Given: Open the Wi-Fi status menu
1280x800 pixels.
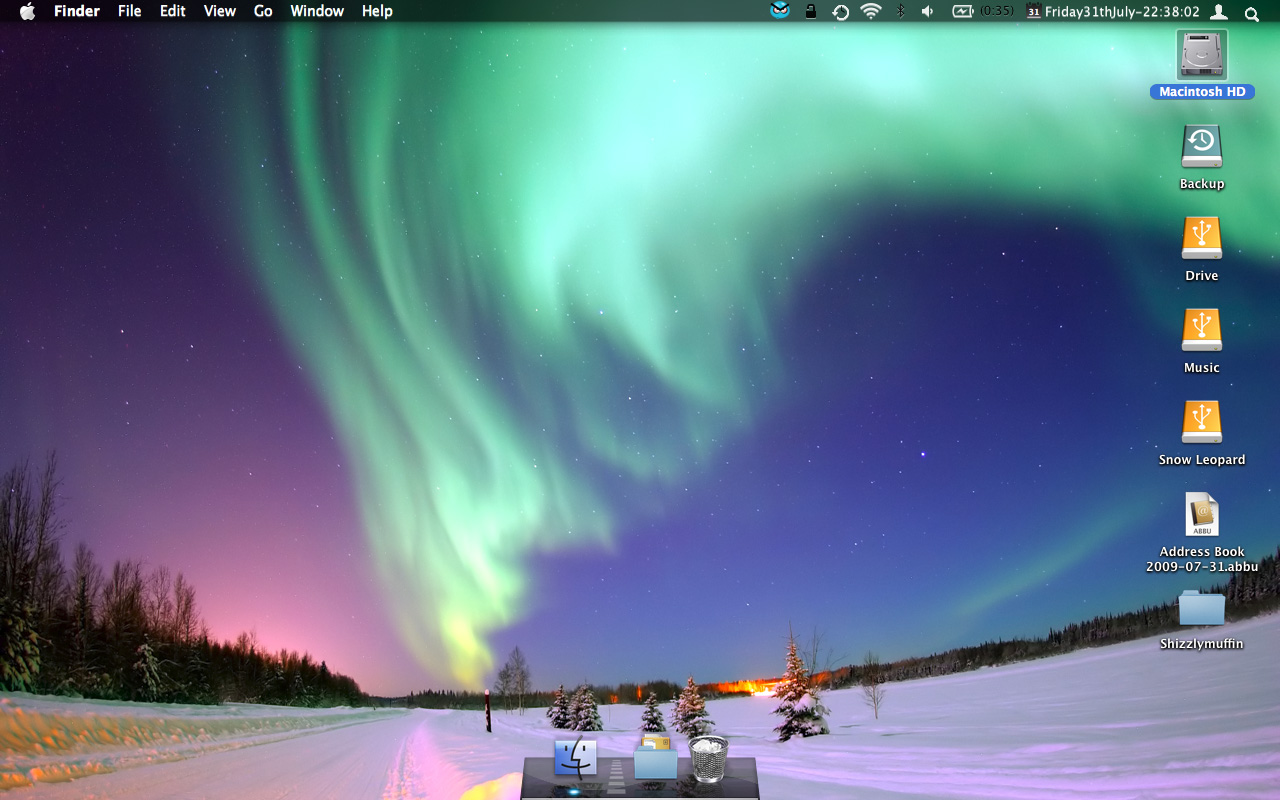Looking at the screenshot, I should (871, 11).
